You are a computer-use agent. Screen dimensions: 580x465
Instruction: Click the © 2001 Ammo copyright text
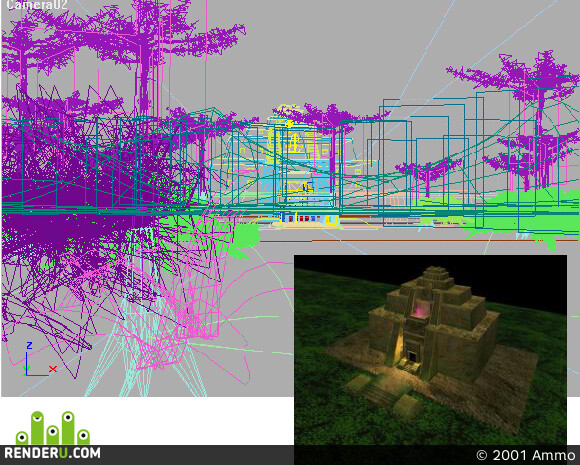point(525,455)
